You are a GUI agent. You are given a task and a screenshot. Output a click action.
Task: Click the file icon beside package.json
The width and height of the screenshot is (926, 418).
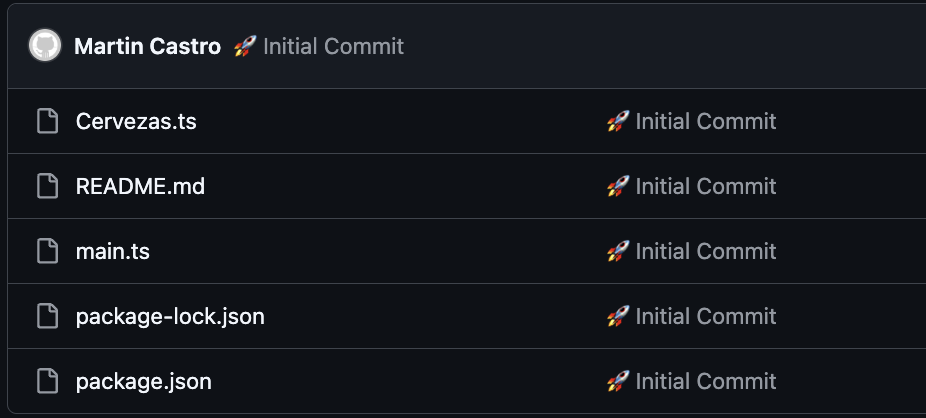[x=47, y=381]
